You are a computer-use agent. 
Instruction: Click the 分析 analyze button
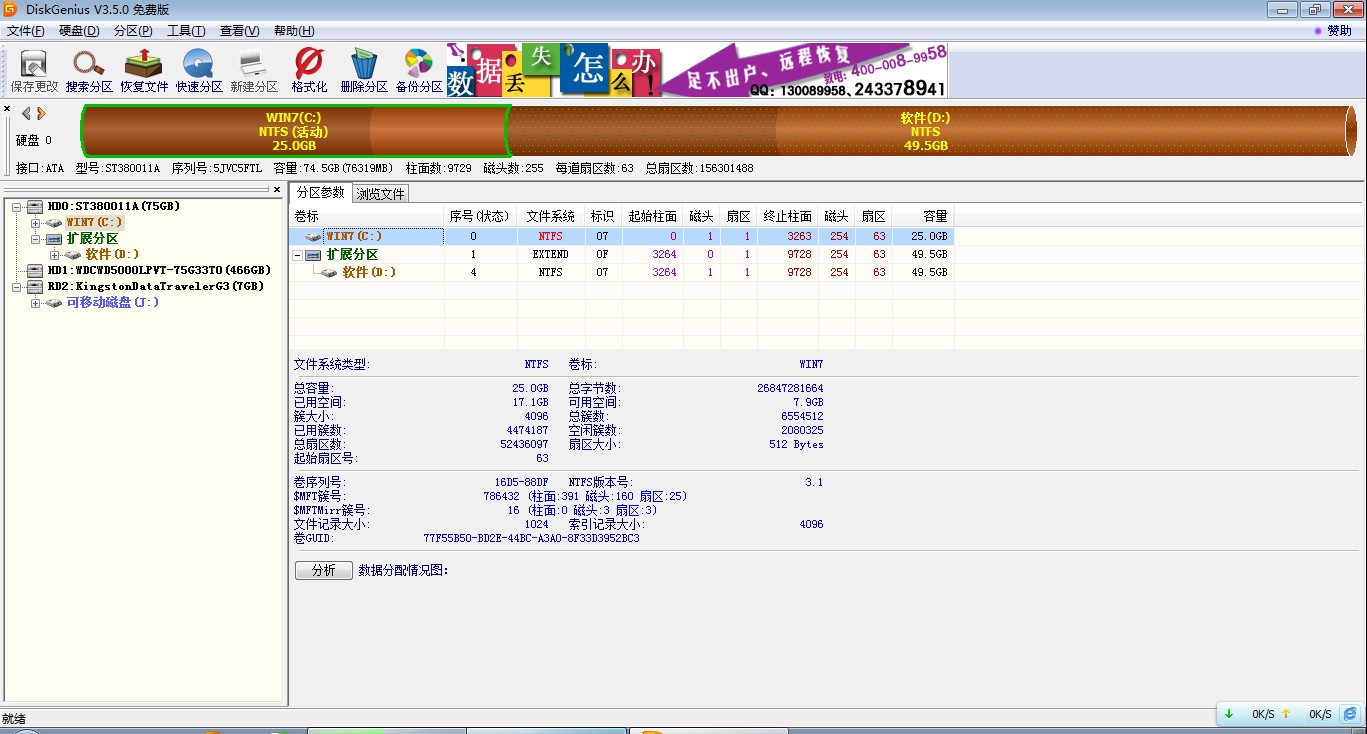click(324, 570)
